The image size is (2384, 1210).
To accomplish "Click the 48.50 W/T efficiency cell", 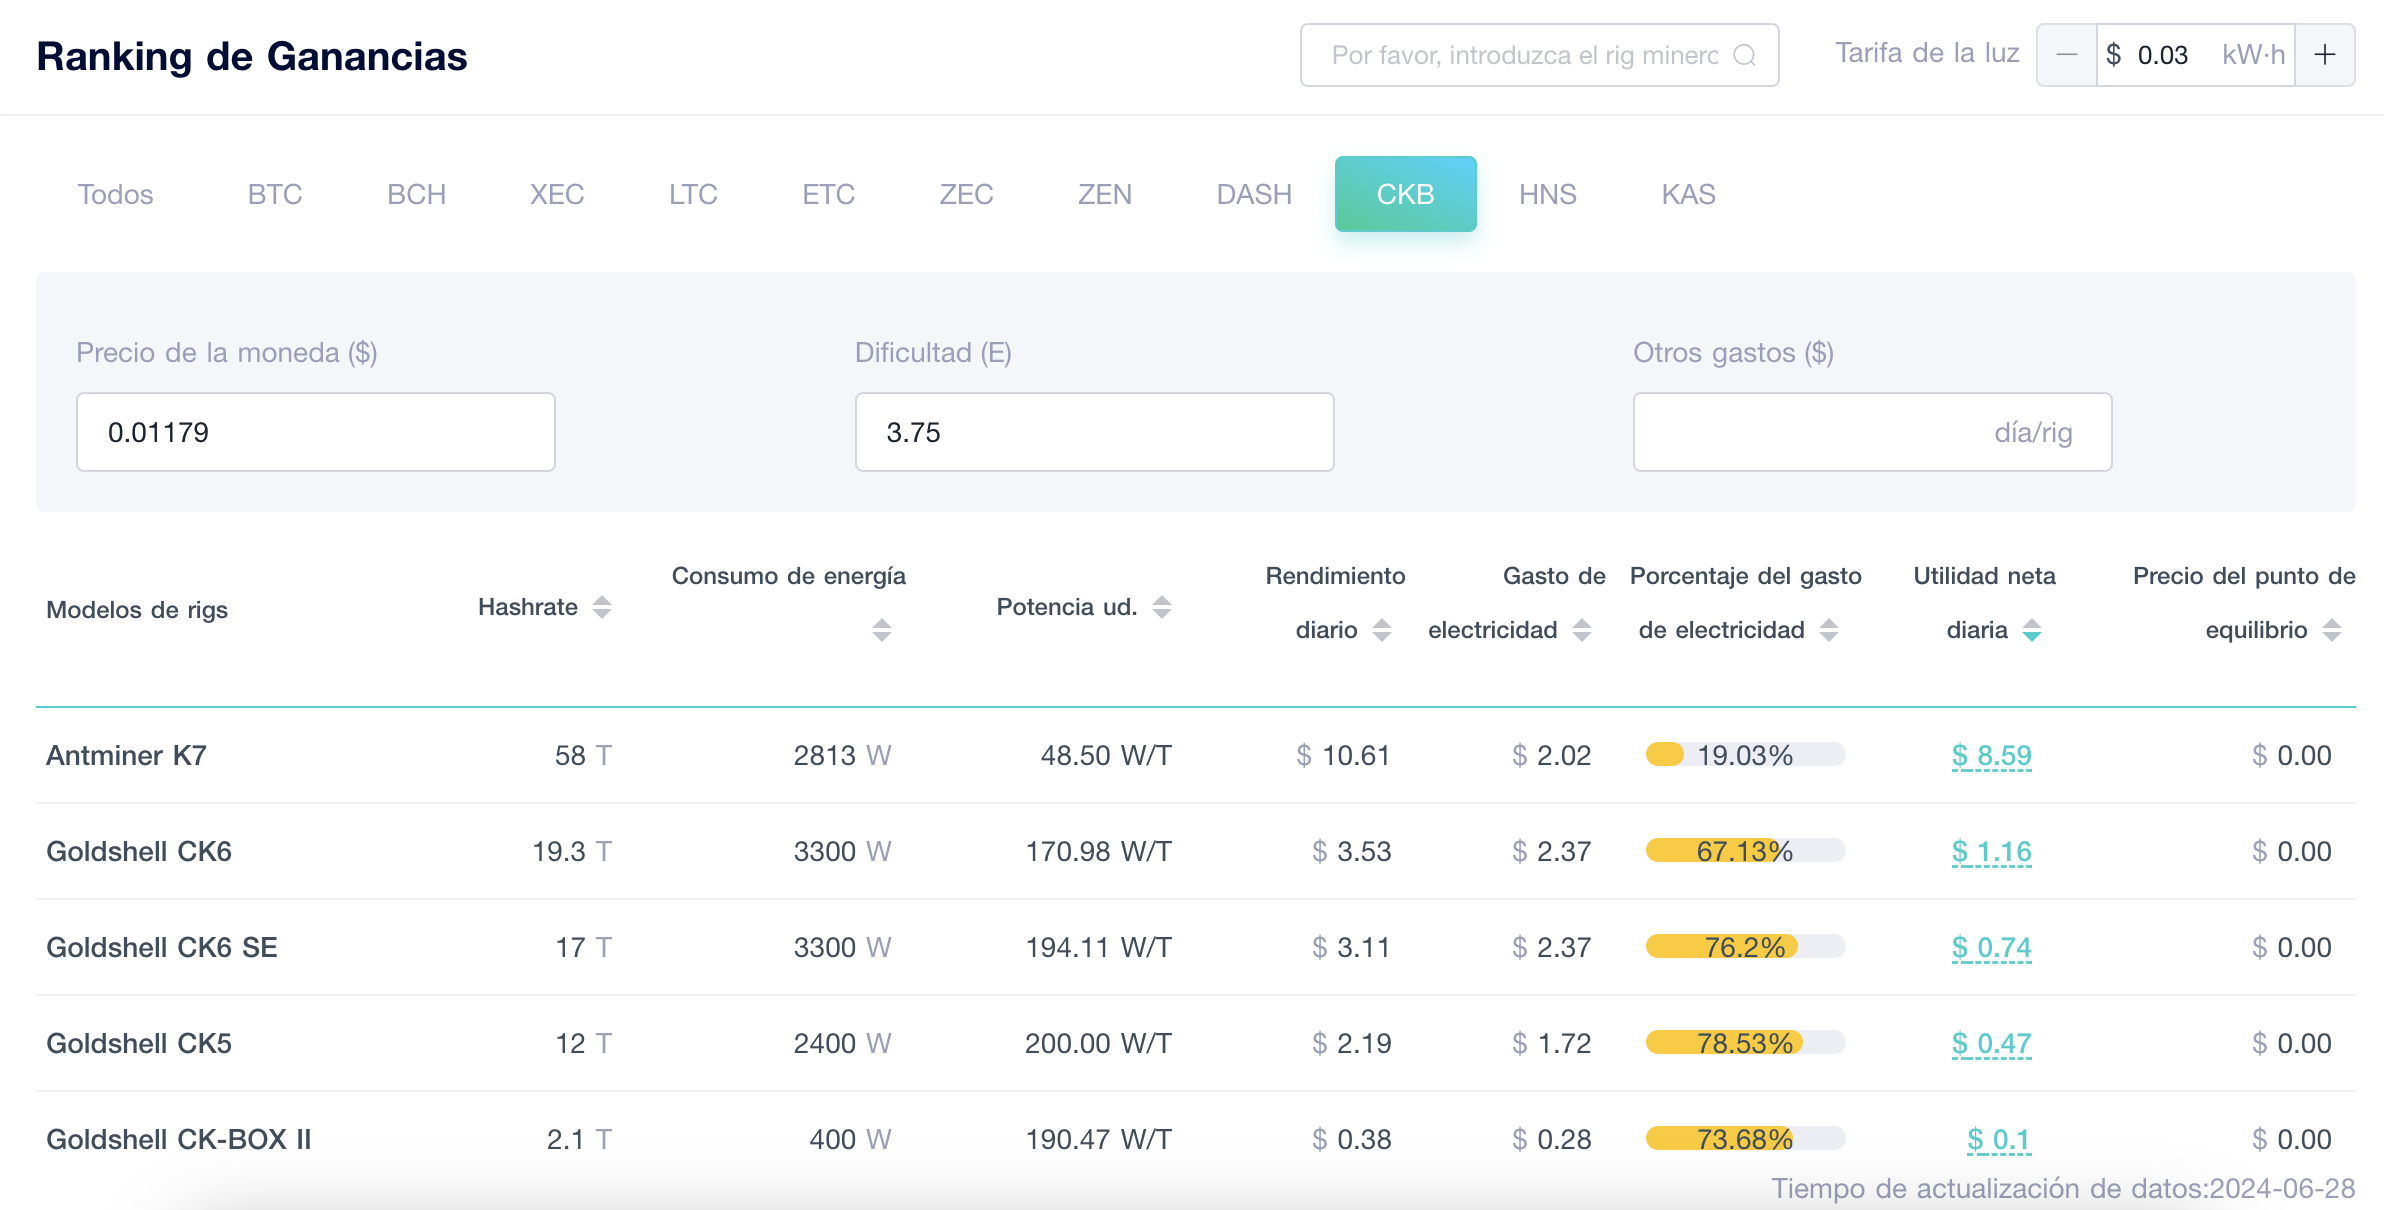I will [x=1106, y=755].
